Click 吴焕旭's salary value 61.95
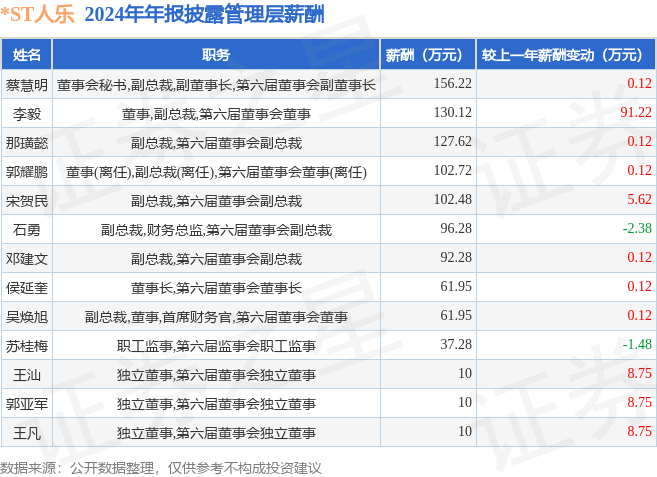This screenshot has width=657, height=477. pos(456,315)
